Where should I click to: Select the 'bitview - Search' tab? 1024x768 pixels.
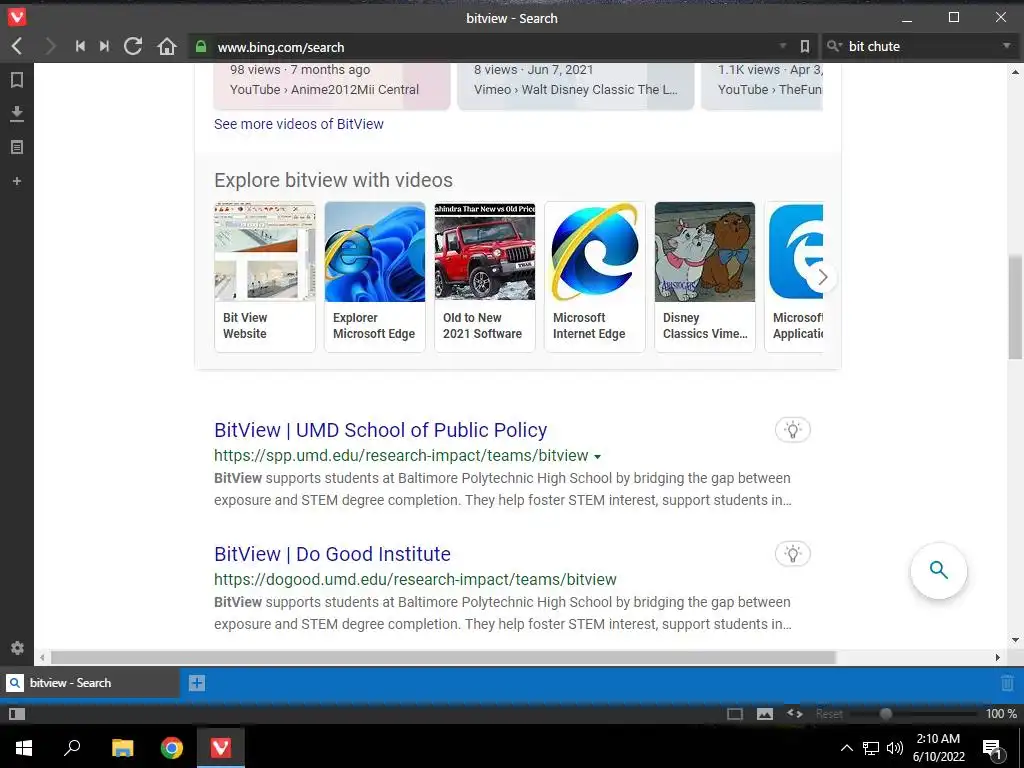coord(89,683)
